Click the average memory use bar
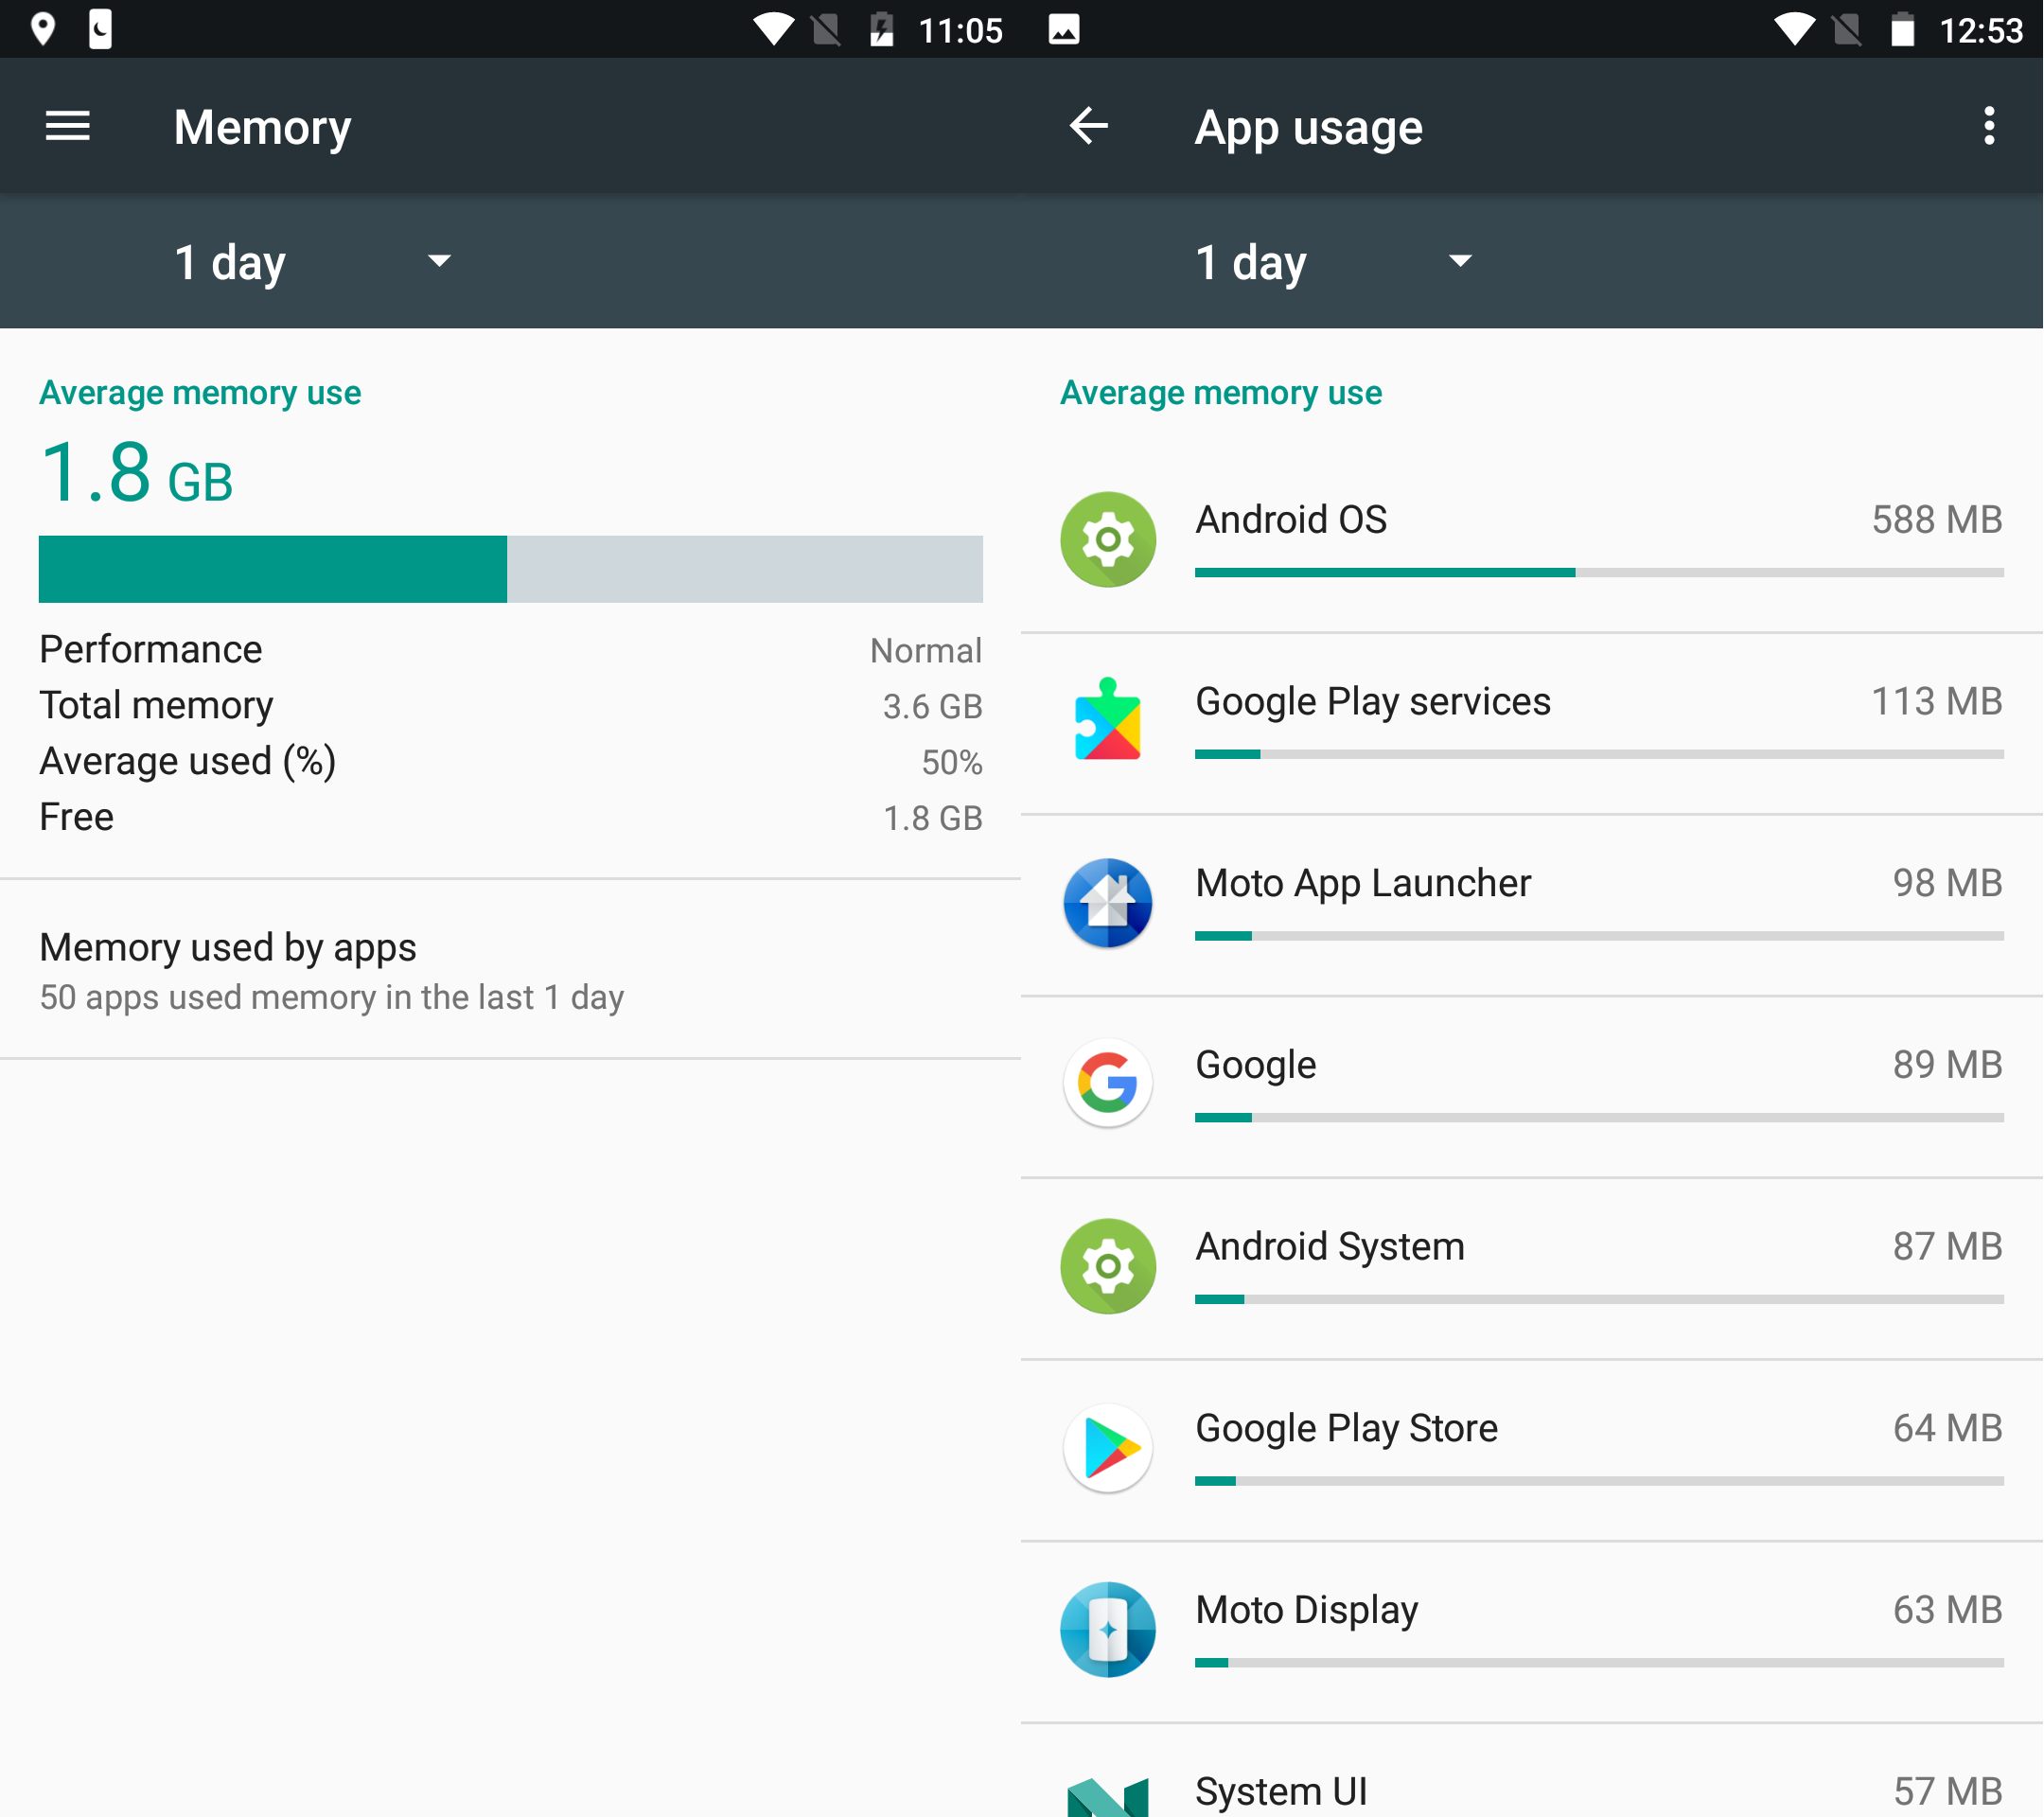 pos(510,569)
